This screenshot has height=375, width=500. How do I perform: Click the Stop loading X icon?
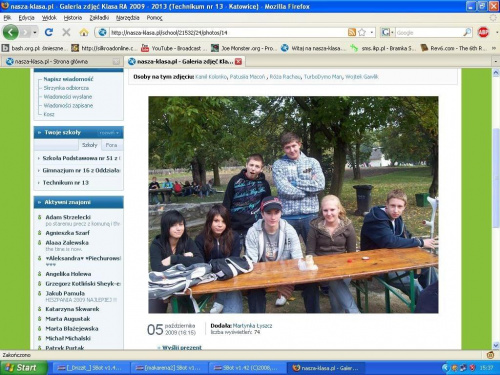66,32
